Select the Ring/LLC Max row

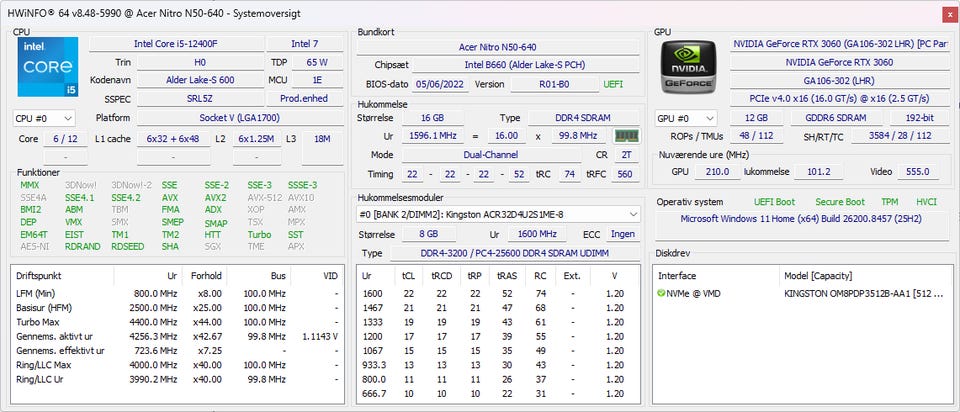[x=178, y=365]
